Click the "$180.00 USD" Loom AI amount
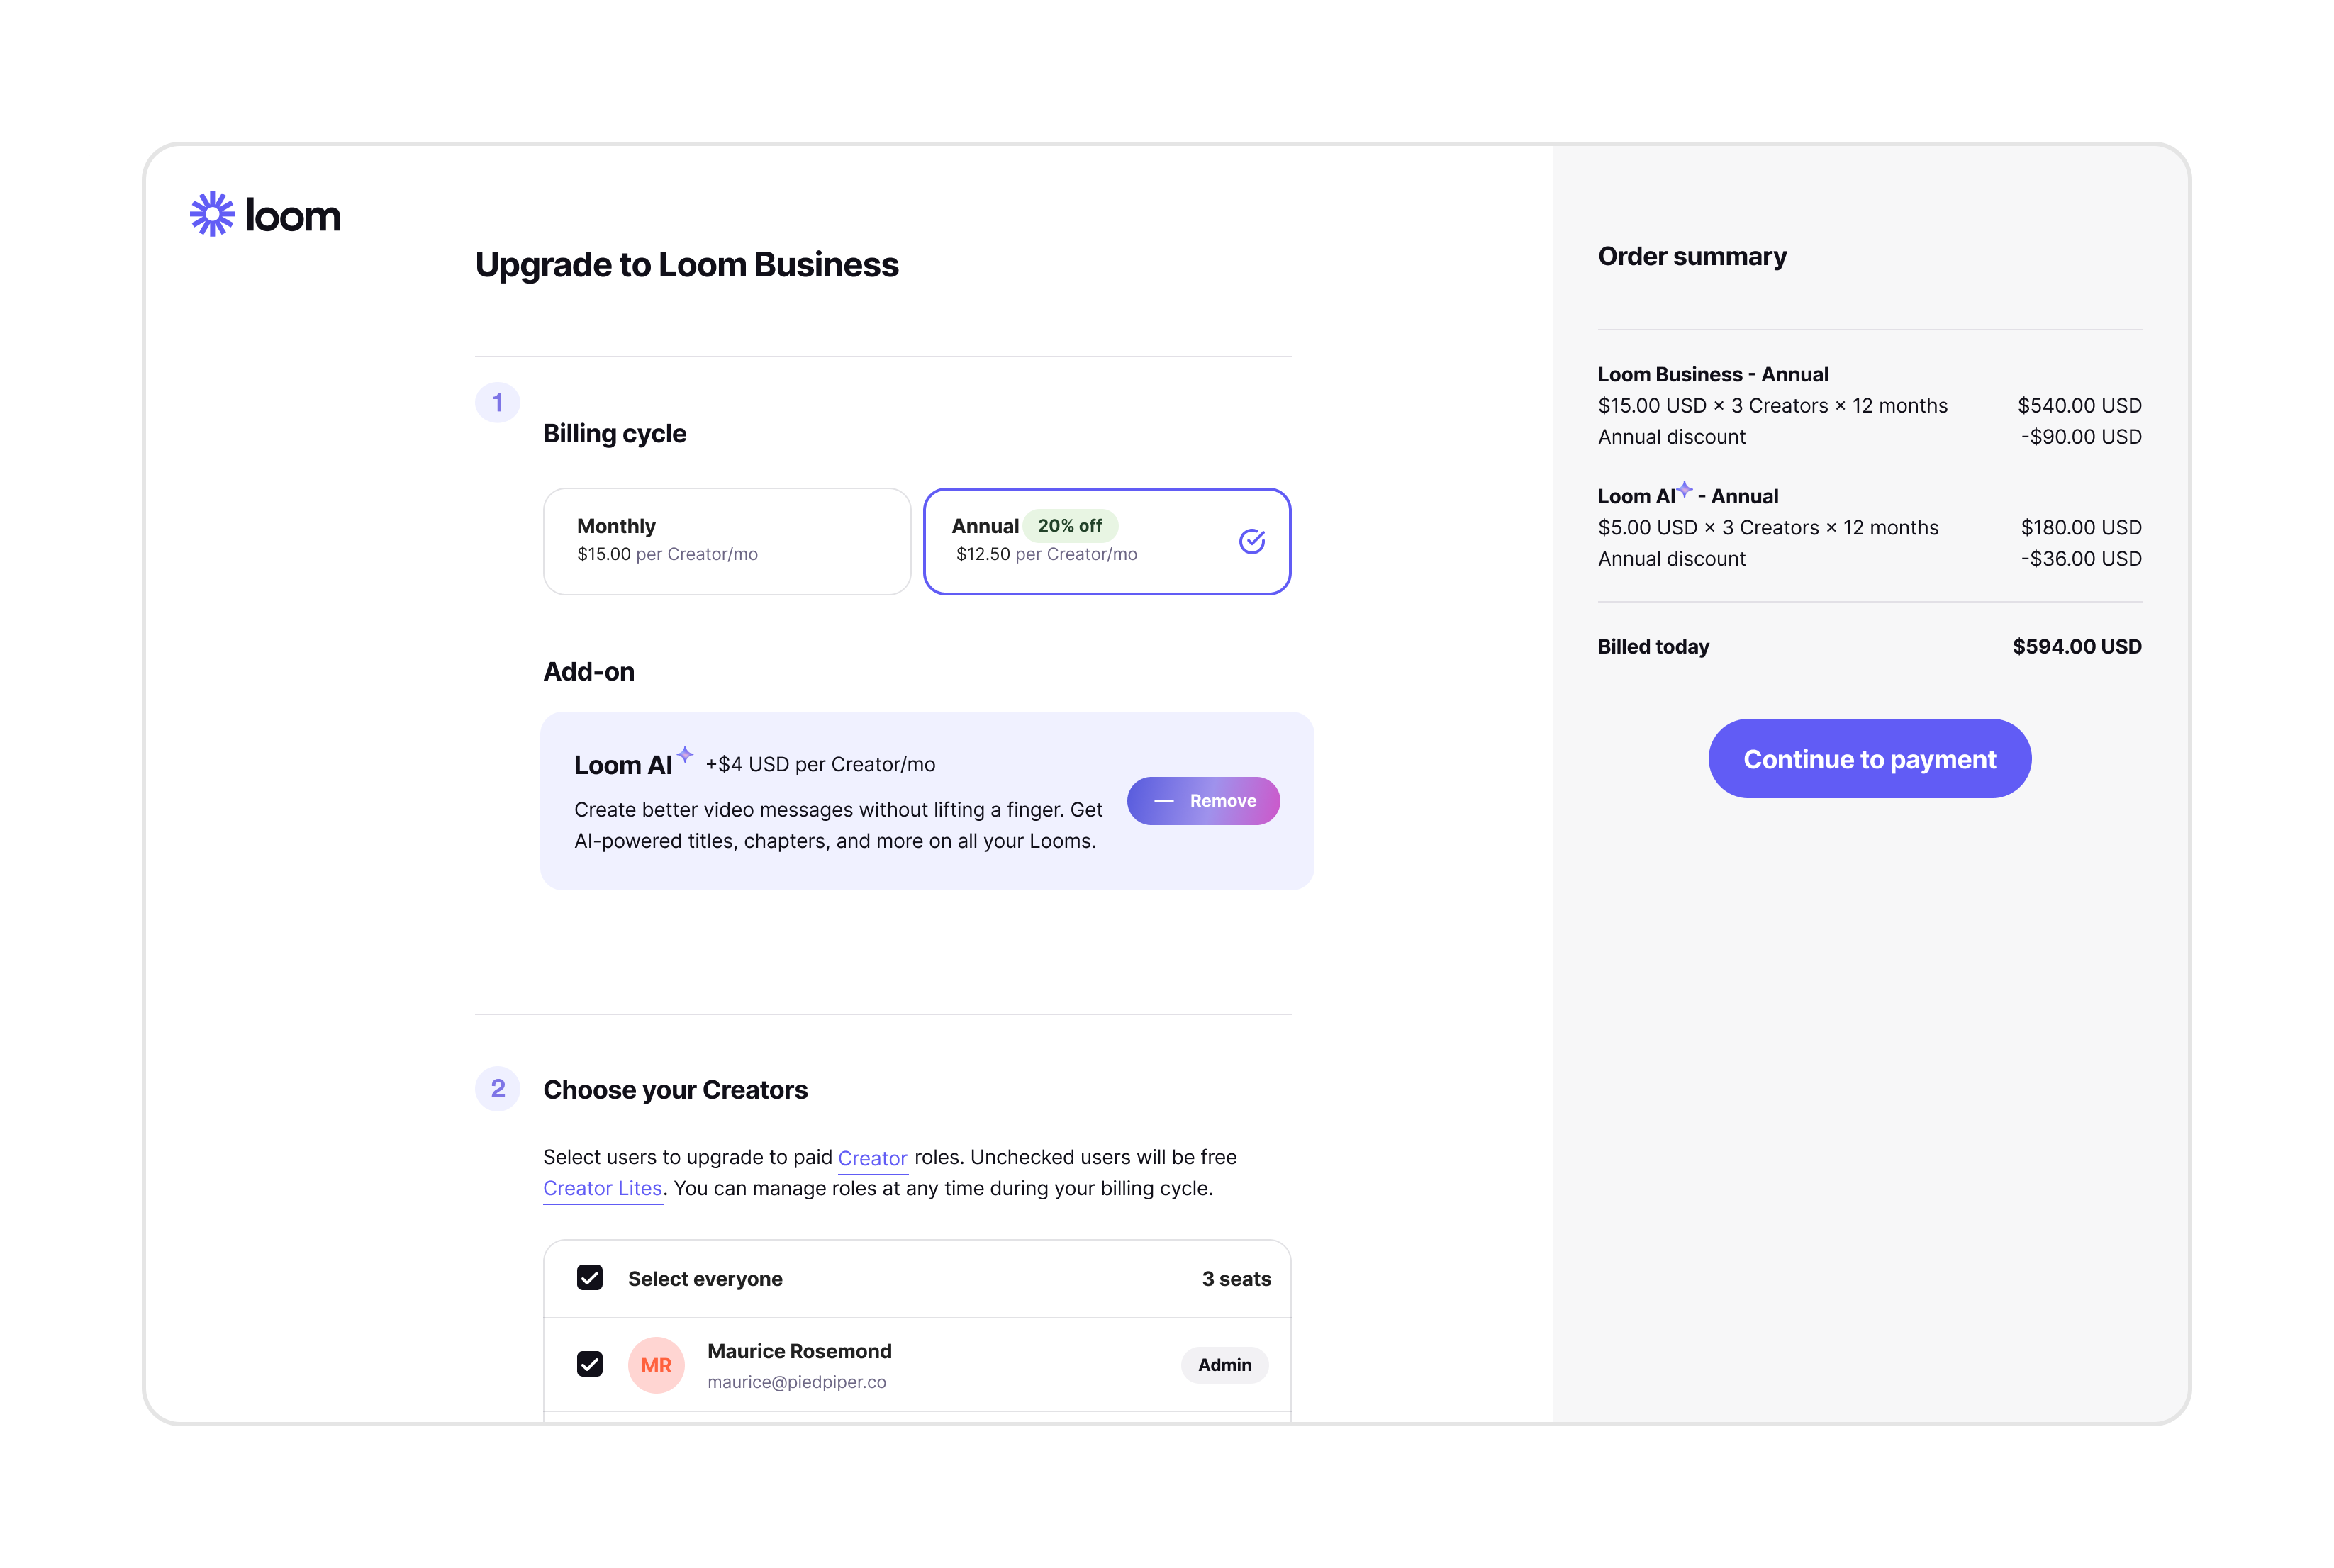The height and width of the screenshot is (1568, 2334). point(2081,527)
